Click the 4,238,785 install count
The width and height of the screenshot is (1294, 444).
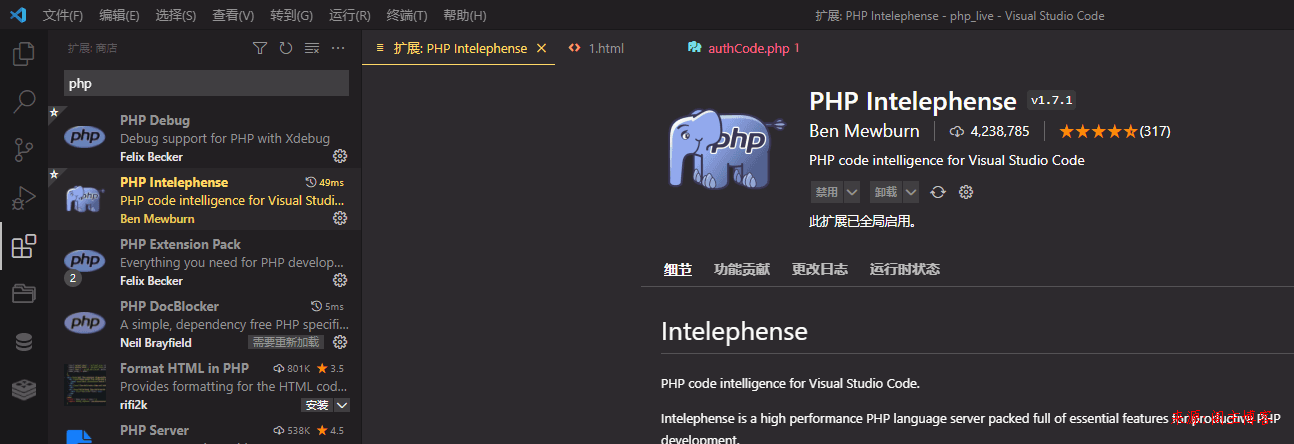pos(989,131)
